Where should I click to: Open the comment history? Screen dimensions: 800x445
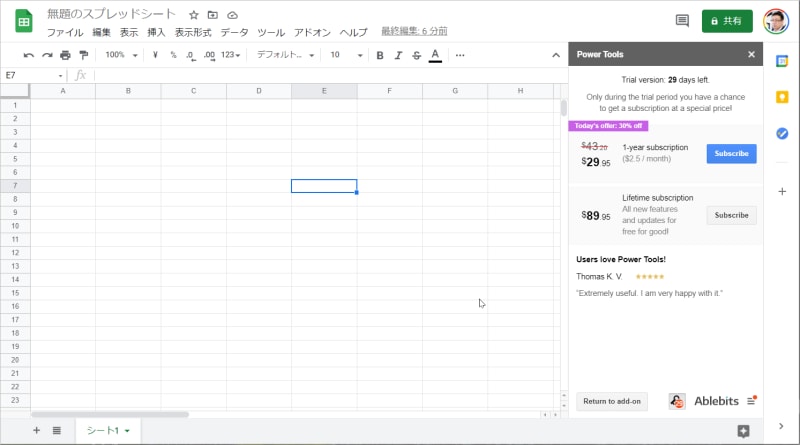682,21
